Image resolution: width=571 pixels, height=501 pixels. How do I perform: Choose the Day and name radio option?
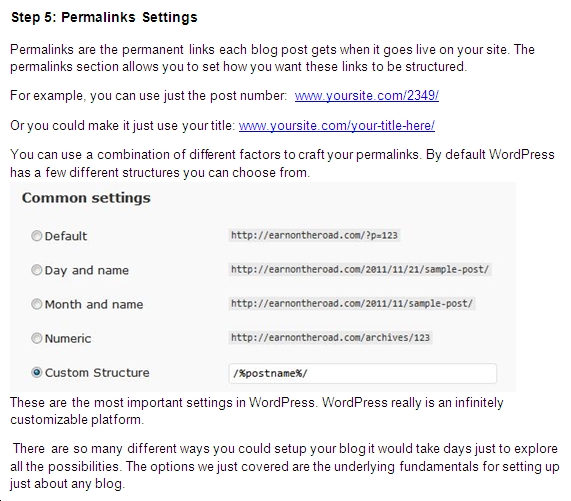(36, 270)
